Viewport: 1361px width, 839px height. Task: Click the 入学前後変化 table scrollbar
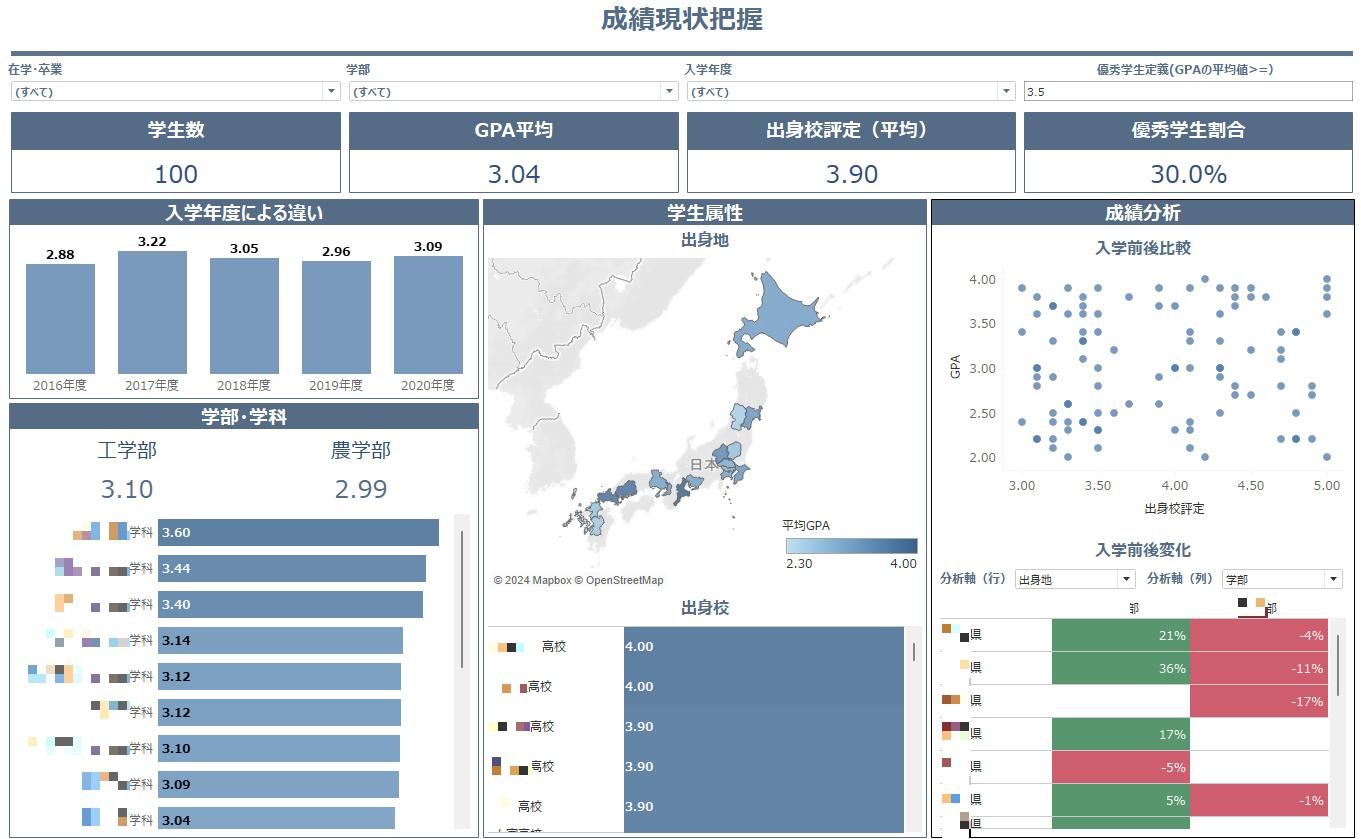(x=1338, y=665)
